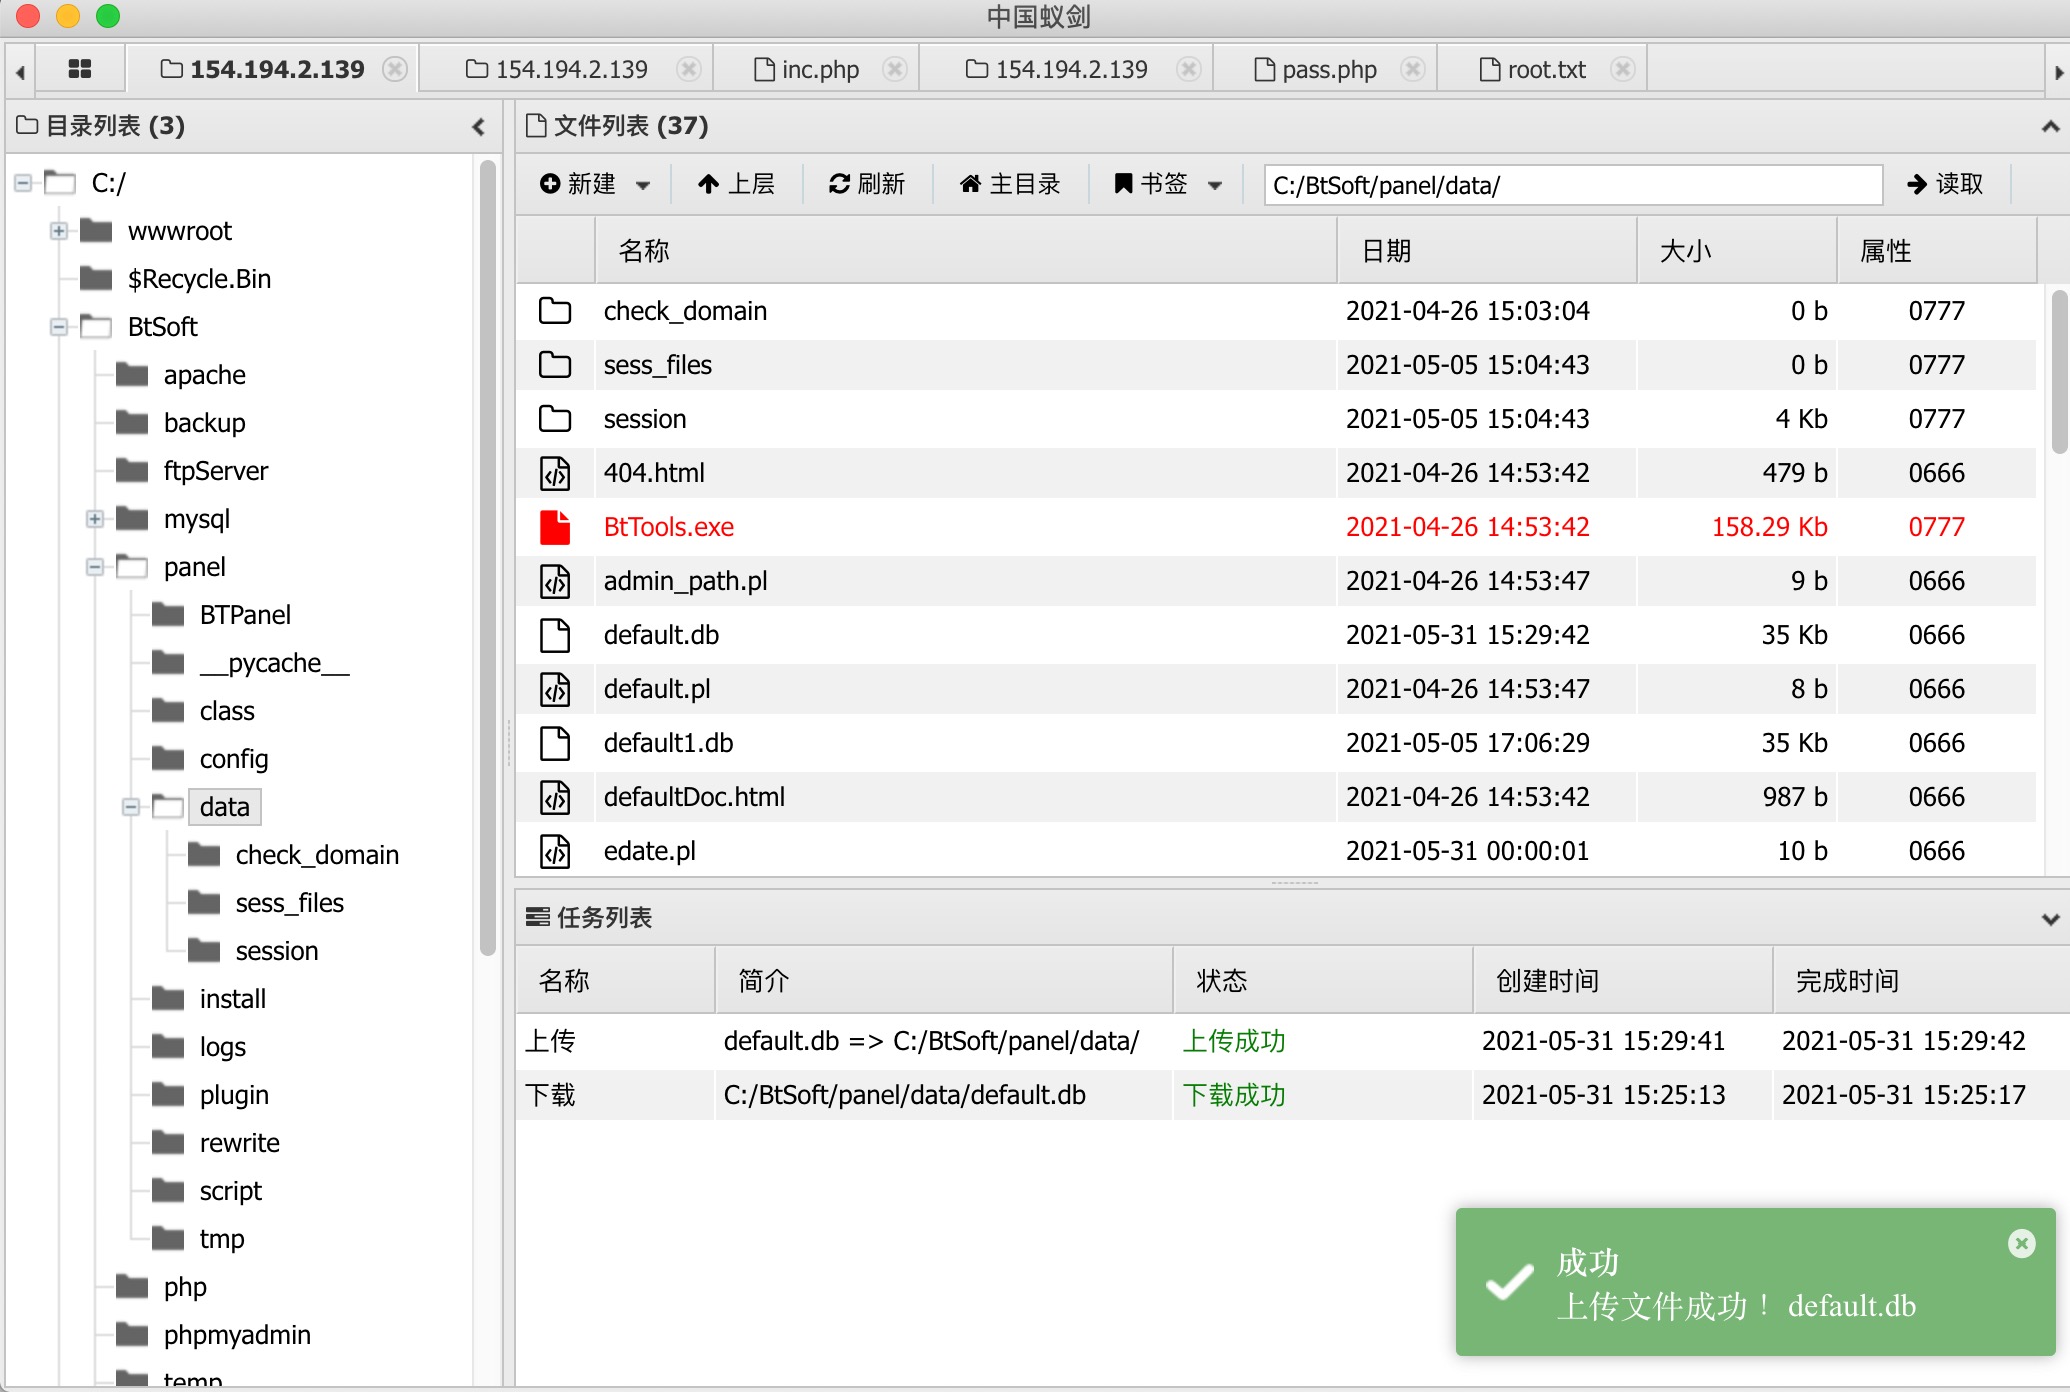The height and width of the screenshot is (1392, 2070).
Task: Collapse the C:/ root tree node
Action: [23, 183]
